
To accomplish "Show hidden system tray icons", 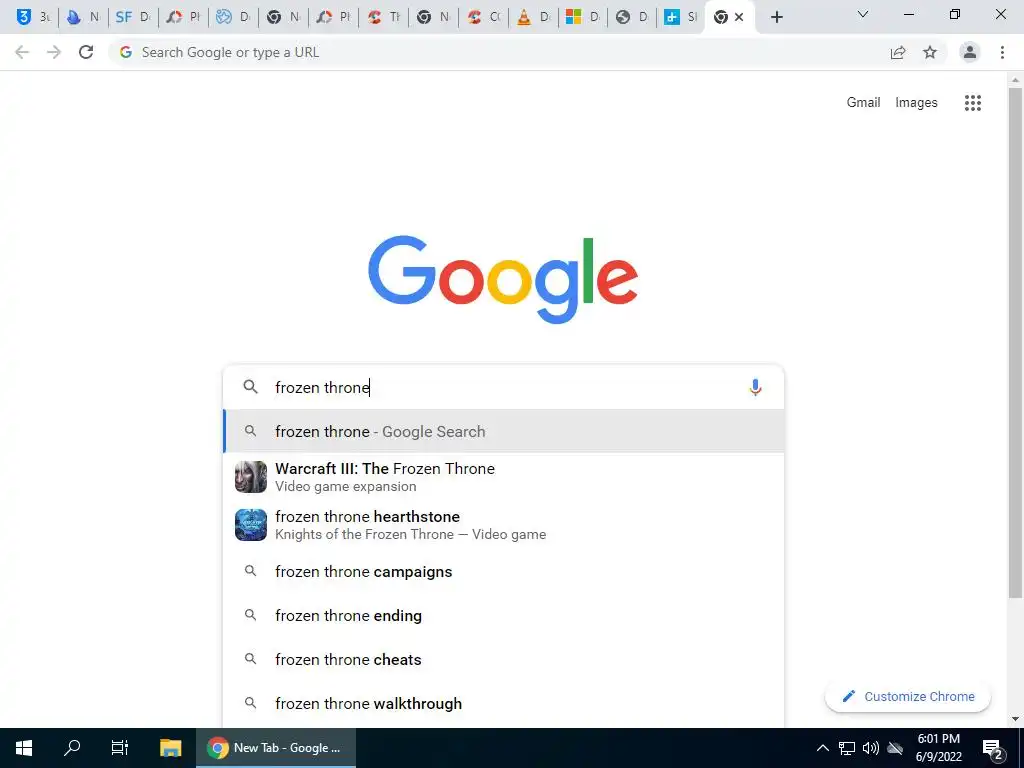I will pos(823,748).
